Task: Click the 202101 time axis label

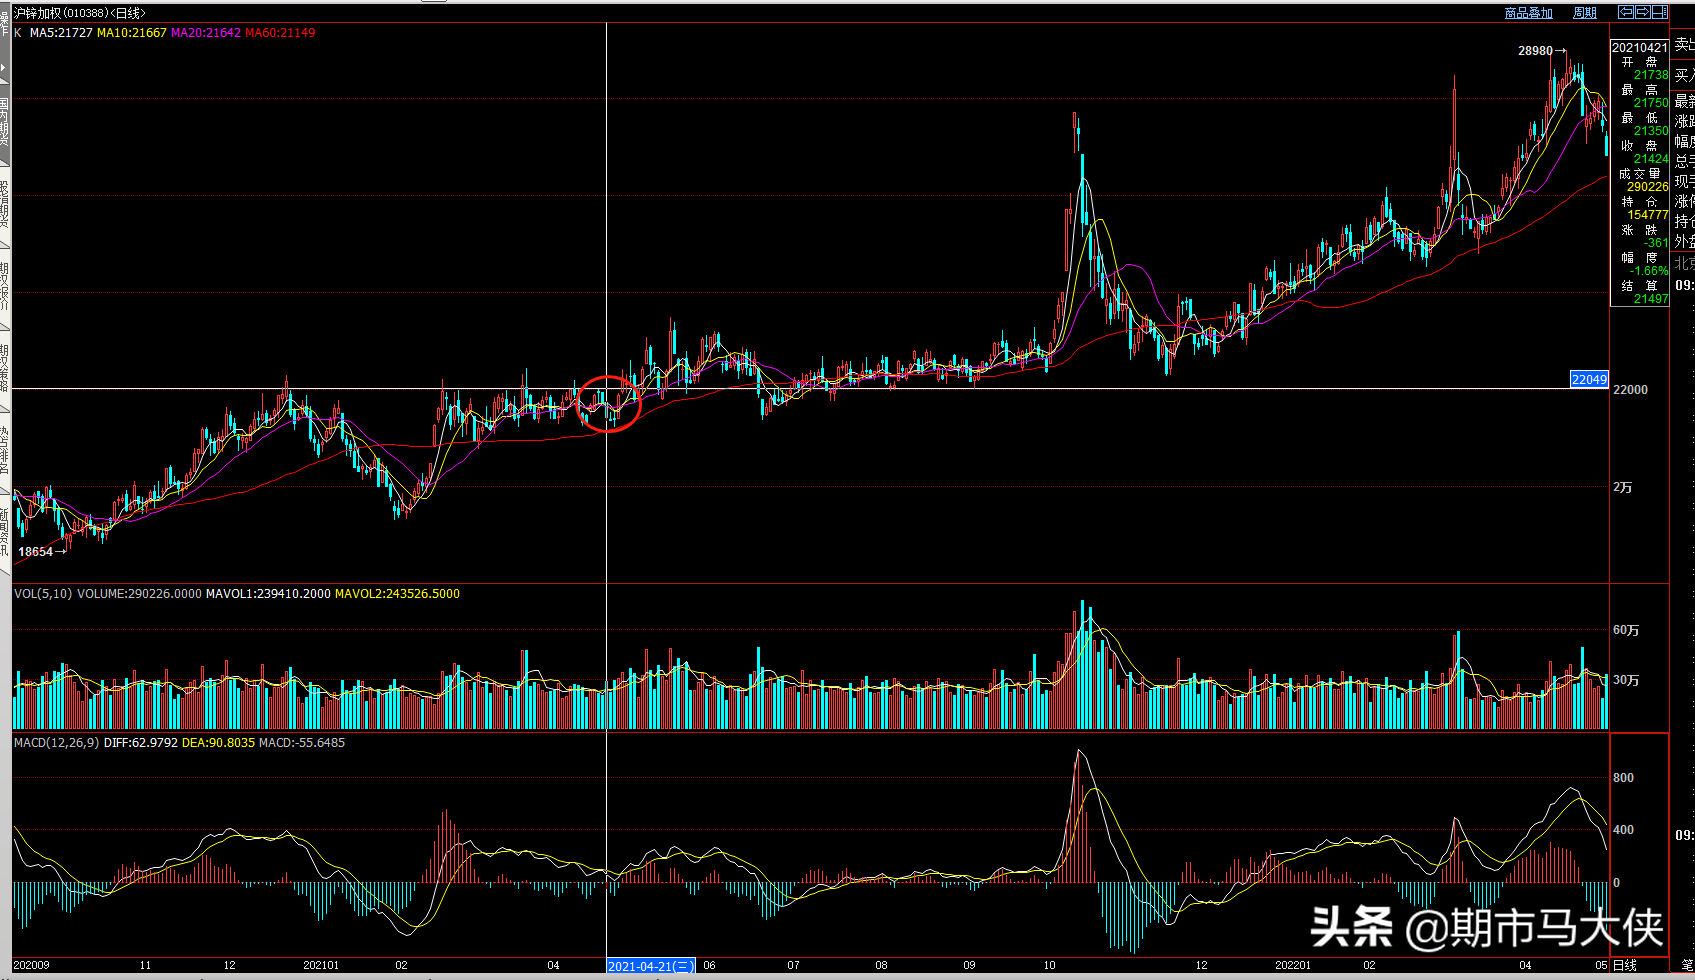Action: [321, 966]
